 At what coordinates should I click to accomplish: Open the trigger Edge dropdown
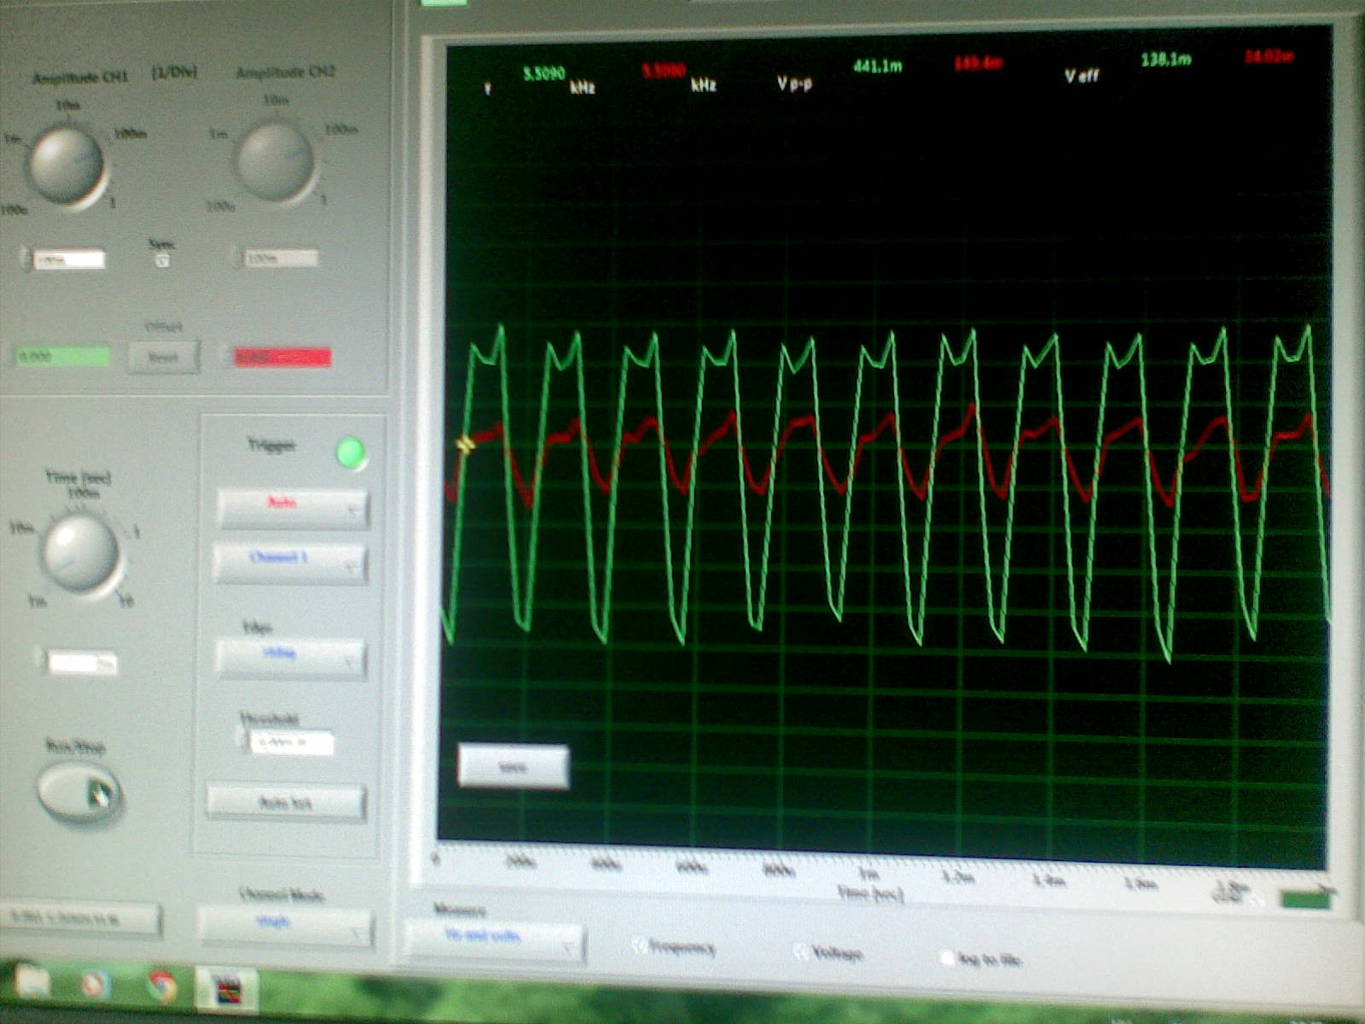pos(290,657)
